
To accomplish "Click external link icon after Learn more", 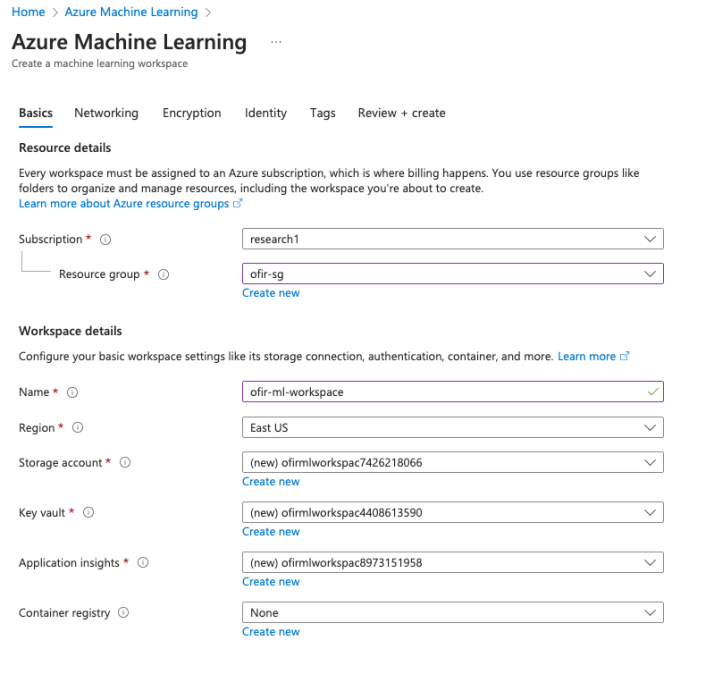I will [625, 356].
